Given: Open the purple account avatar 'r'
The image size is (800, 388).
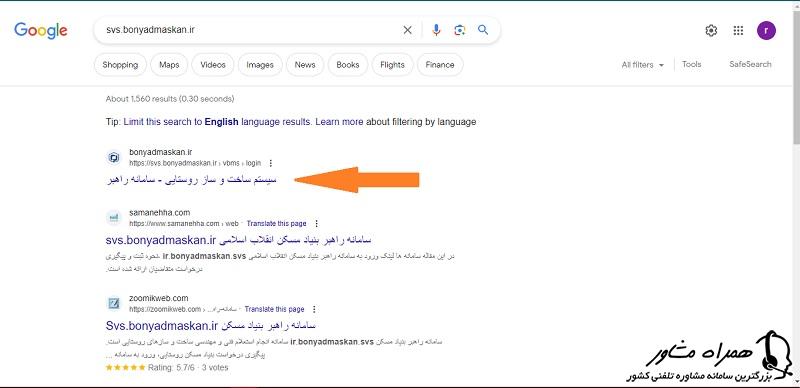Looking at the screenshot, I should point(766,31).
